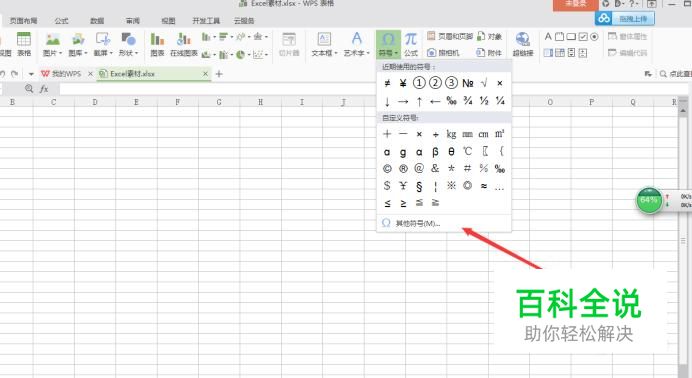The height and width of the screenshot is (378, 692).
Task: Insert the ½ fraction symbol
Action: 484,101
